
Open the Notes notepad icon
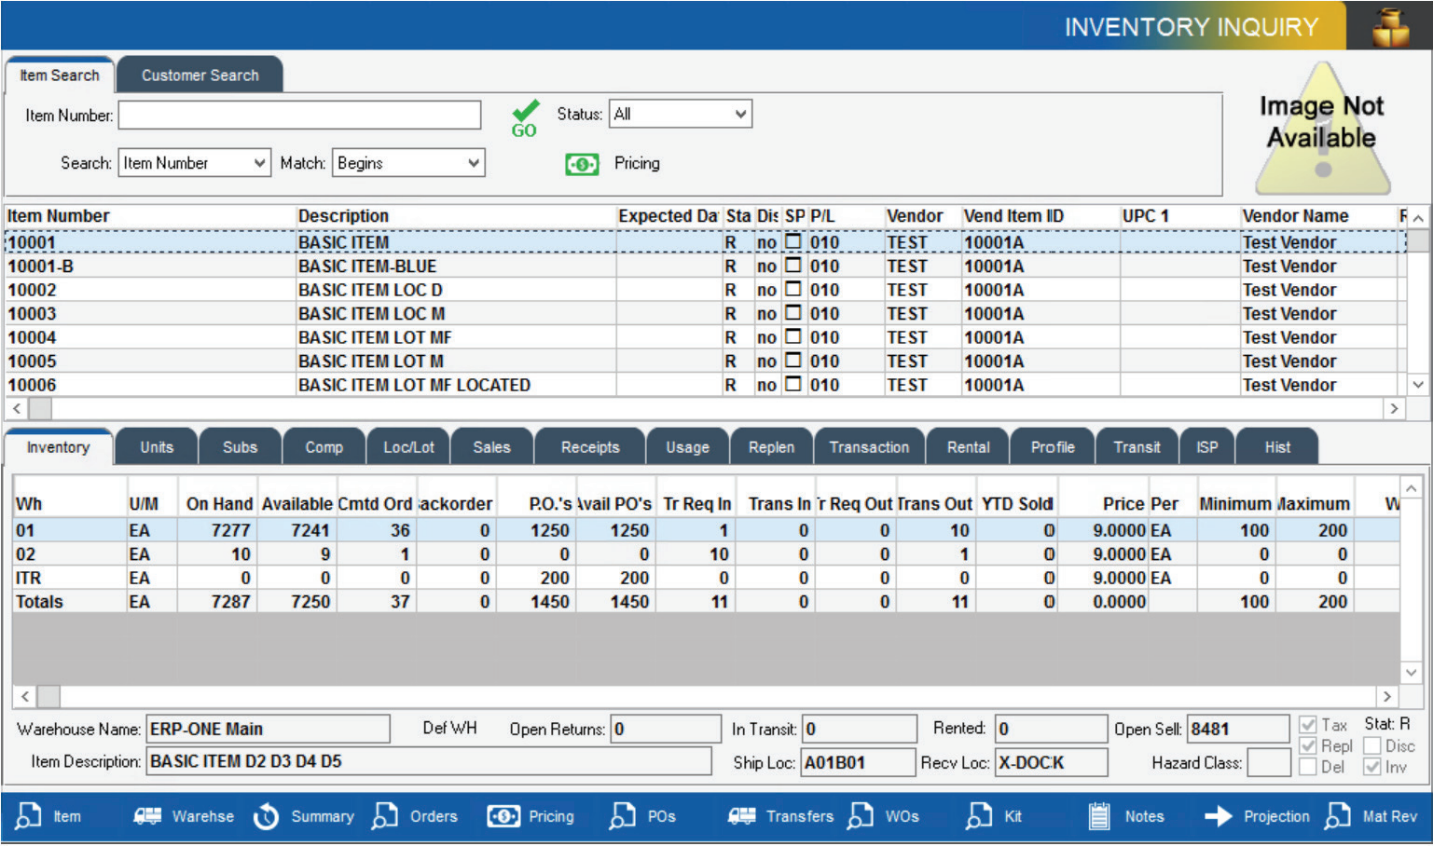(x=1099, y=817)
